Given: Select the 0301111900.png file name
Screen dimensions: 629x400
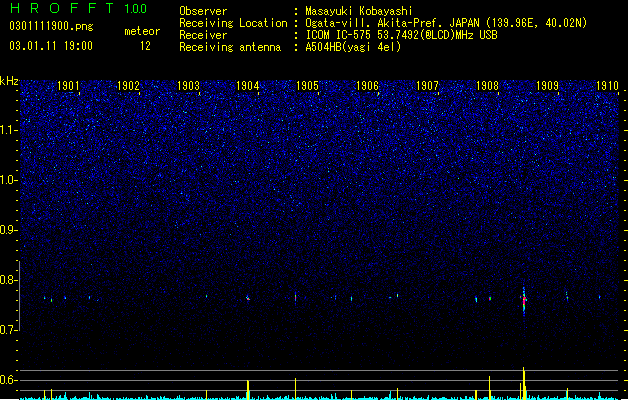Looking at the screenshot, I should coord(51,26).
